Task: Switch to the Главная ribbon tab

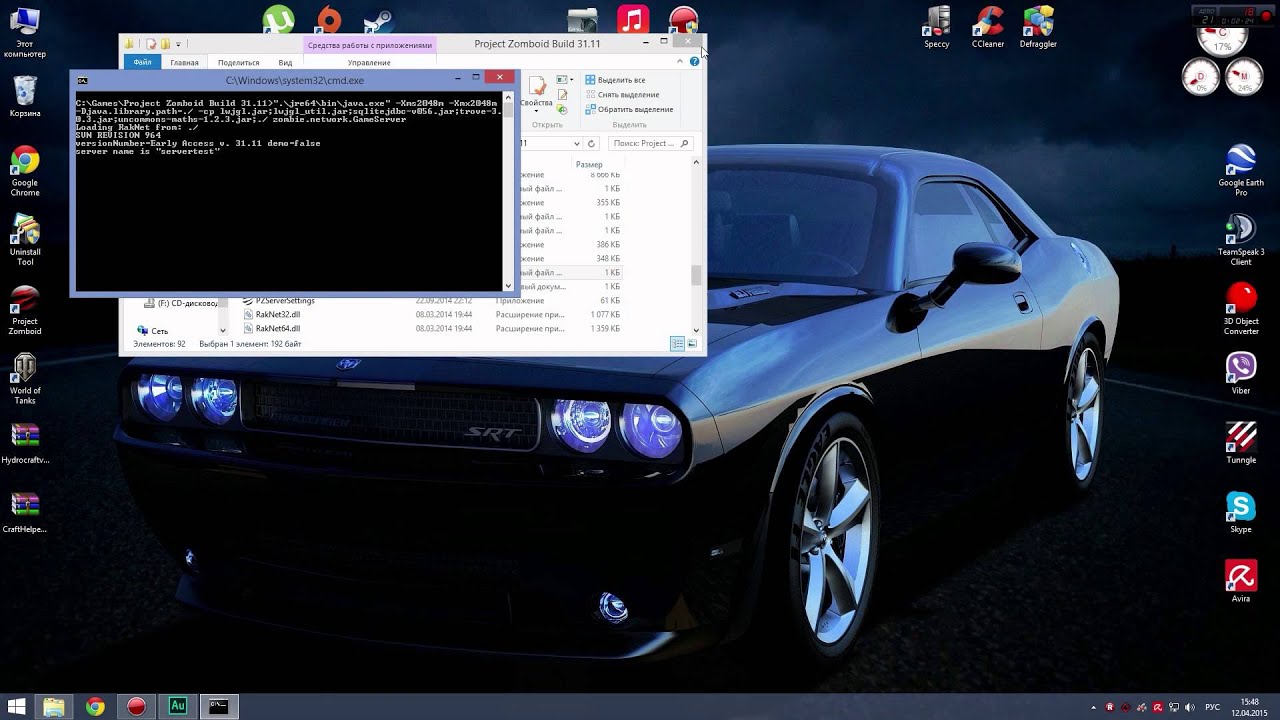Action: (184, 62)
